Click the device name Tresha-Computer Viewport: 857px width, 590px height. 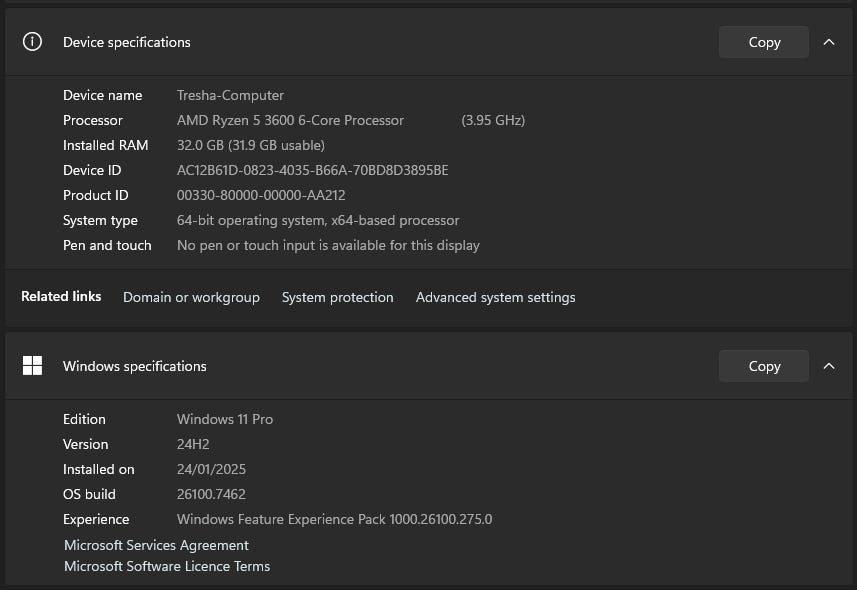coord(230,95)
